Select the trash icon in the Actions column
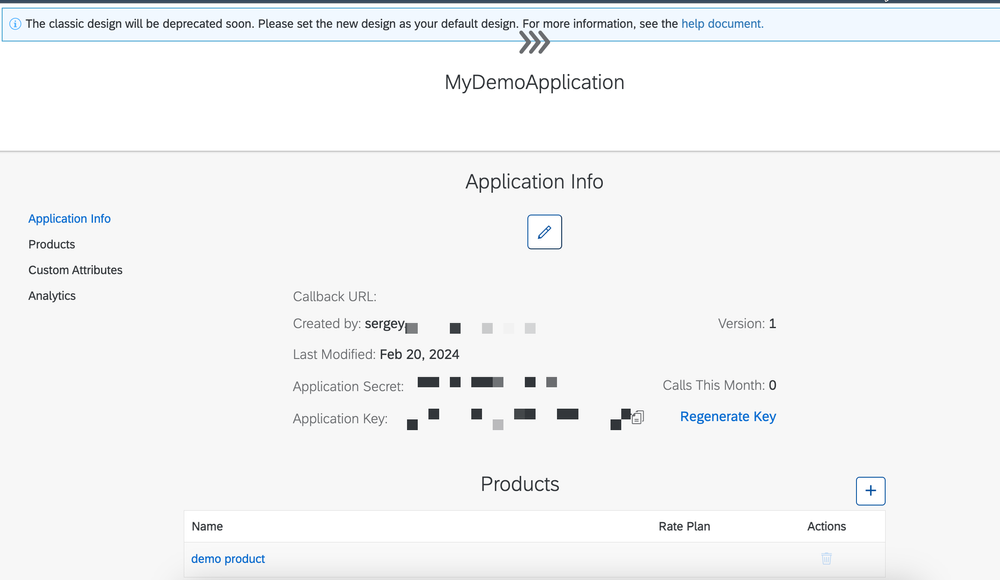 [x=826, y=558]
